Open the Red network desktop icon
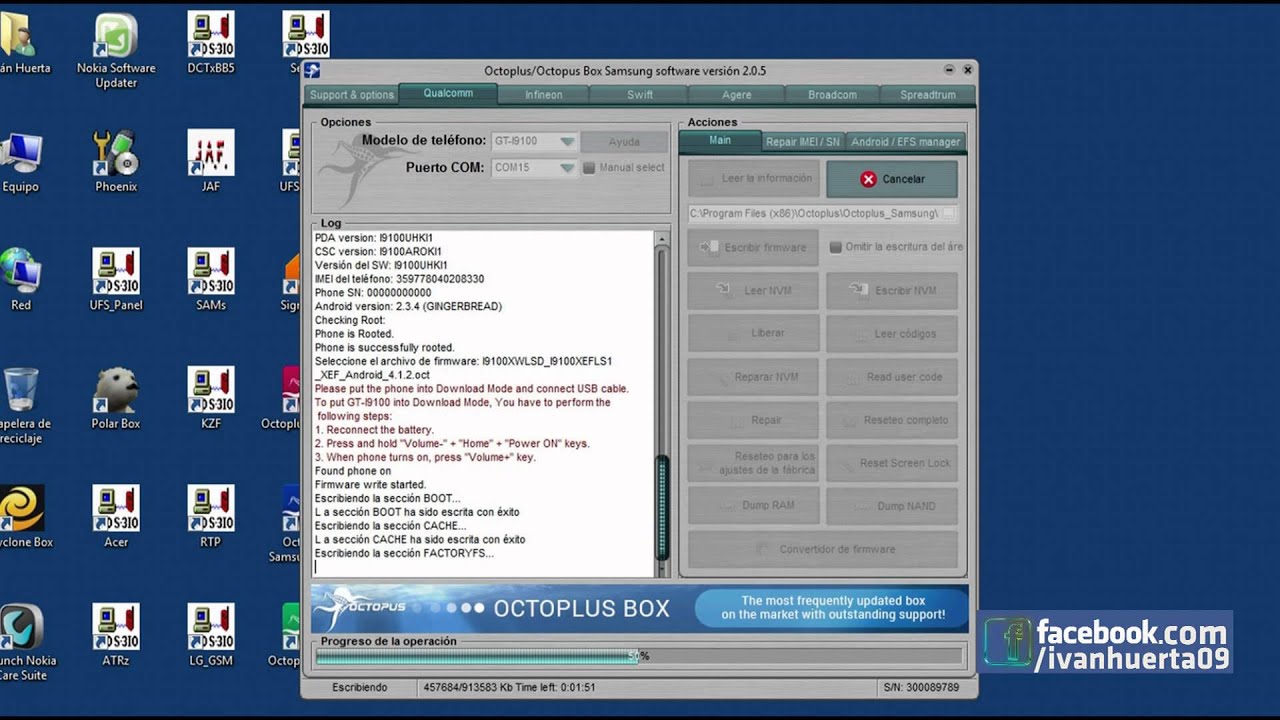This screenshot has width=1280, height=720. point(20,280)
